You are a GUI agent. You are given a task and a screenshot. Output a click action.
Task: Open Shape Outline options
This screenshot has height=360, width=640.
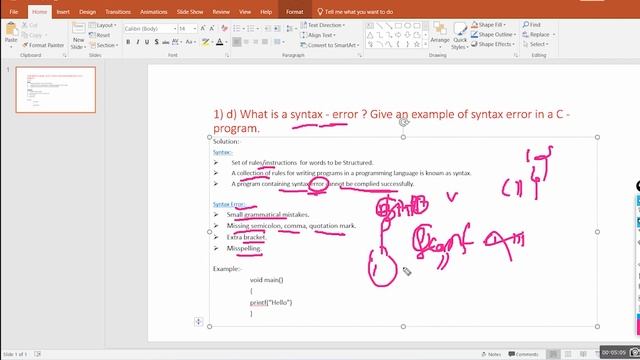493,35
